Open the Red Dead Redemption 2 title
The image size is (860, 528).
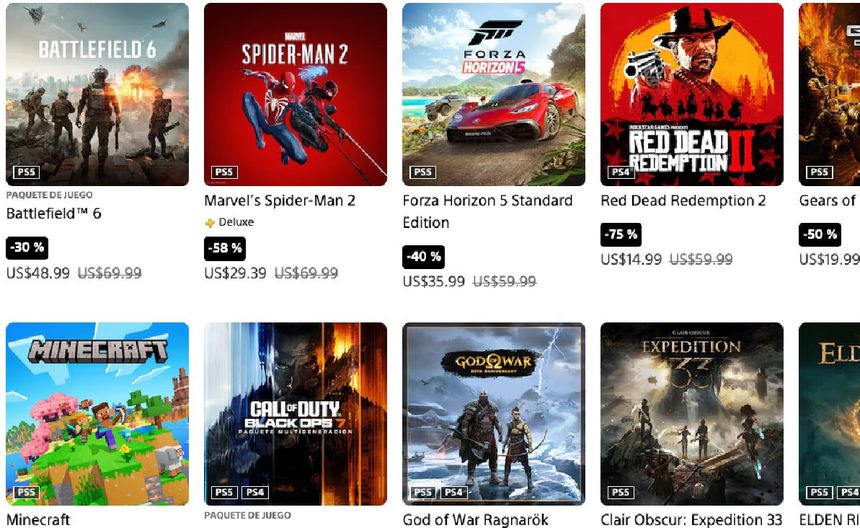pyautogui.click(x=683, y=200)
